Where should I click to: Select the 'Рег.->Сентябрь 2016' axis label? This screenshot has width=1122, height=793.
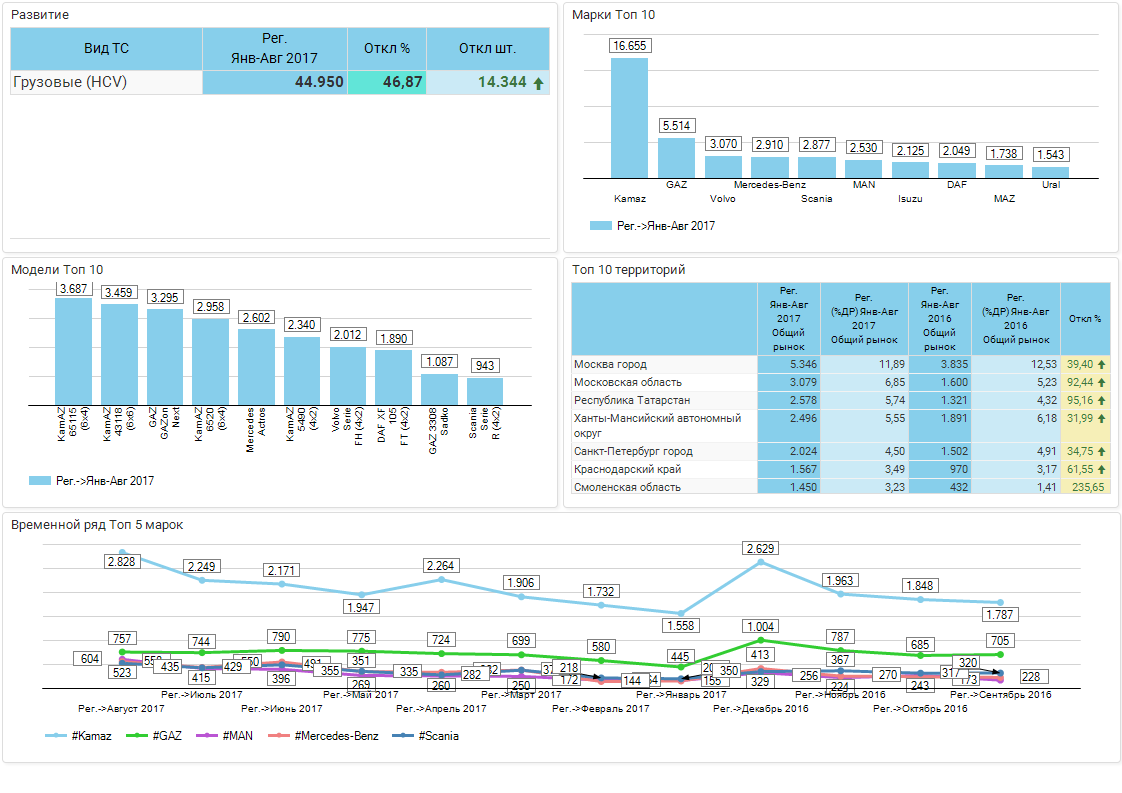point(1000,694)
